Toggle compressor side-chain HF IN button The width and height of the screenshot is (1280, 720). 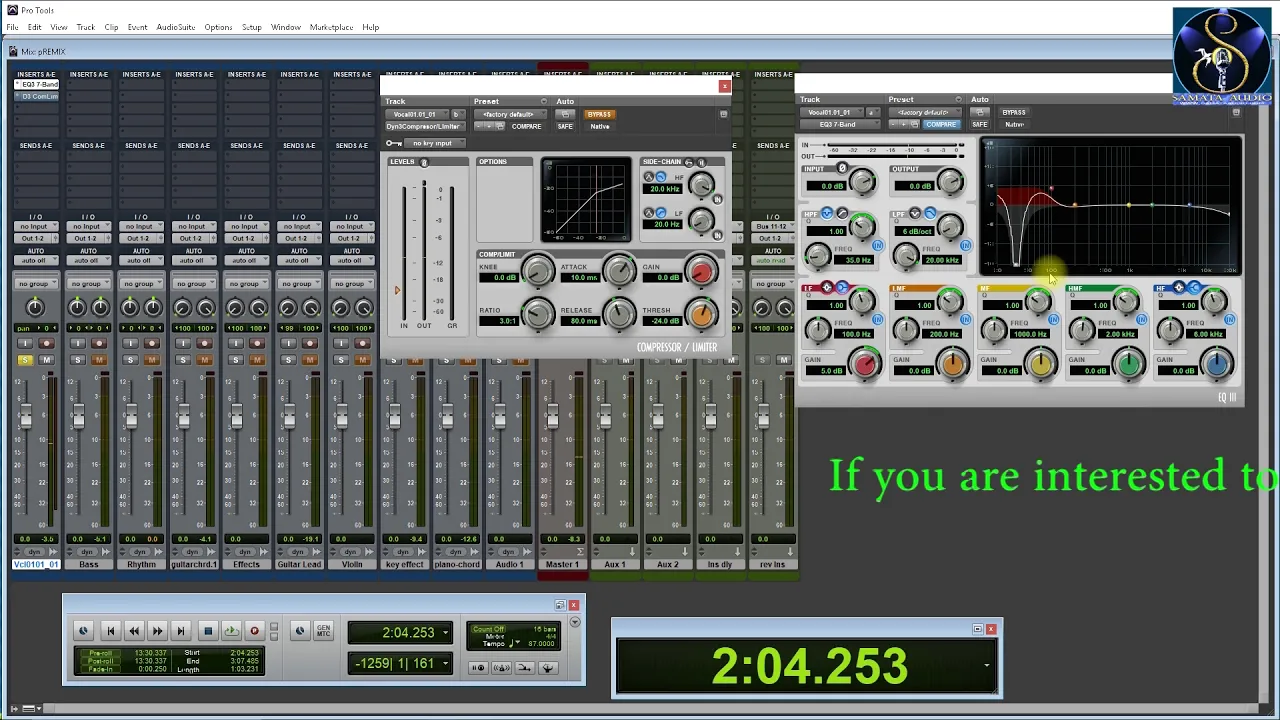click(717, 199)
